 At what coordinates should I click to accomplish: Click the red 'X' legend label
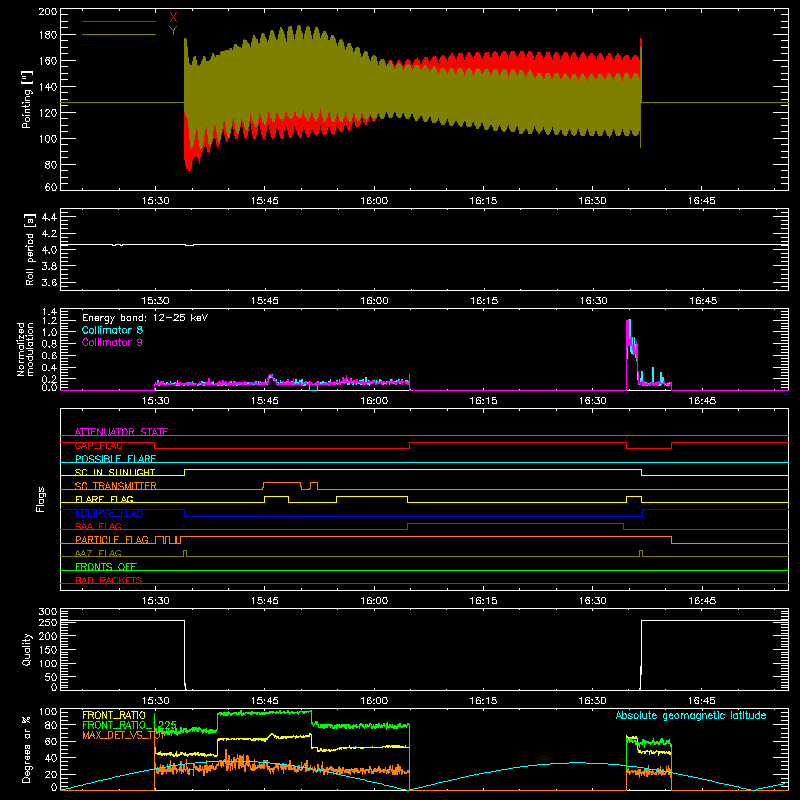[x=173, y=18]
